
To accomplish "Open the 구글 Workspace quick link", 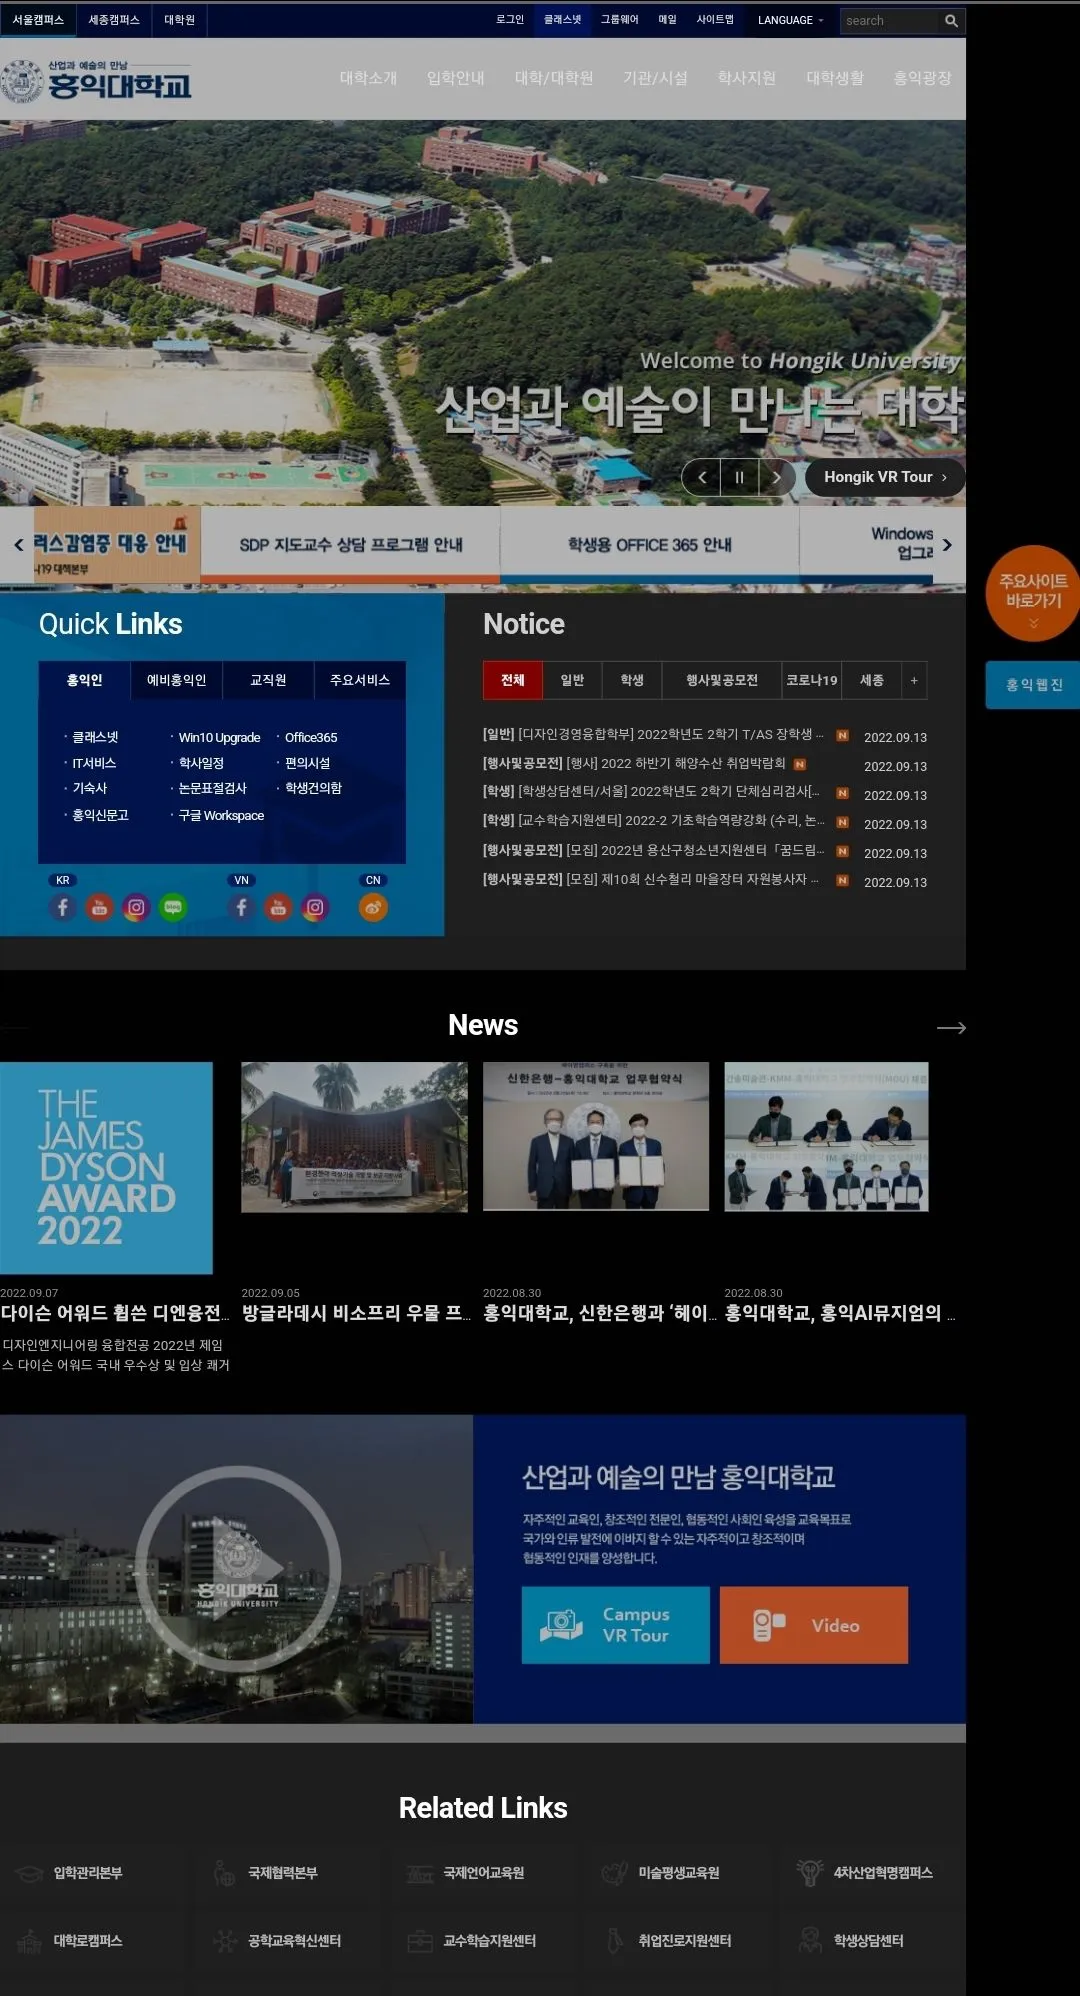I will 221,816.
